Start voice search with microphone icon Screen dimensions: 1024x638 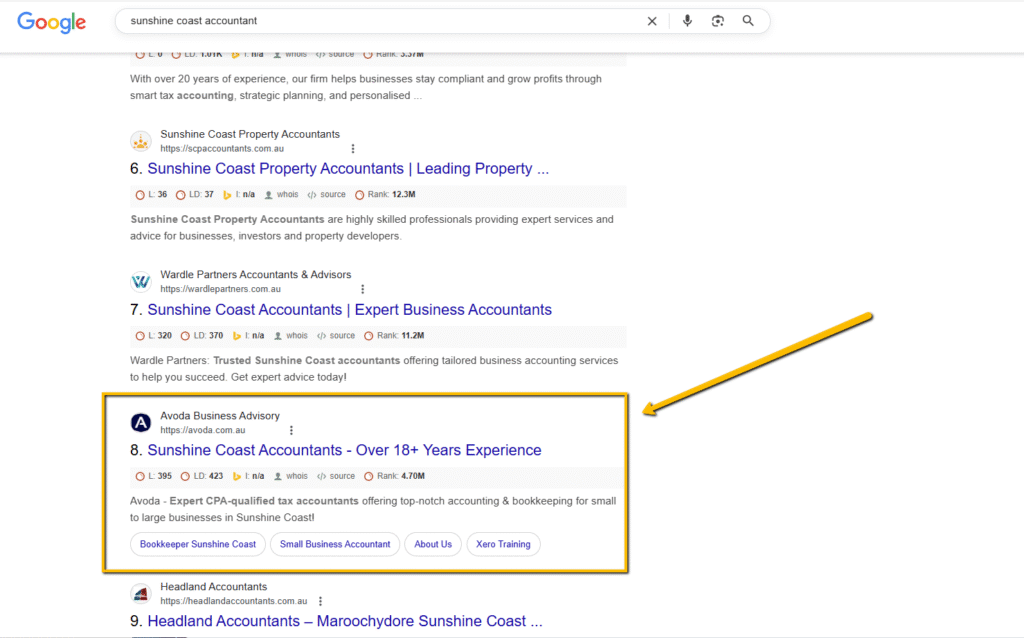pyautogui.click(x=687, y=21)
